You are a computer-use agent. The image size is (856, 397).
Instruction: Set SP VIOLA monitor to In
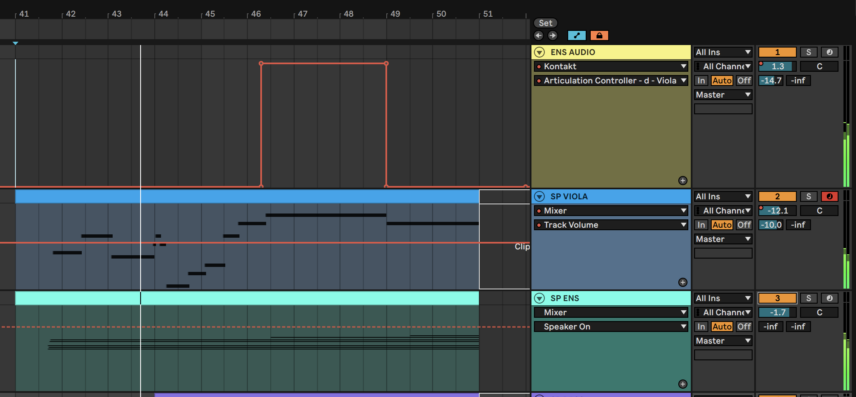pos(701,224)
